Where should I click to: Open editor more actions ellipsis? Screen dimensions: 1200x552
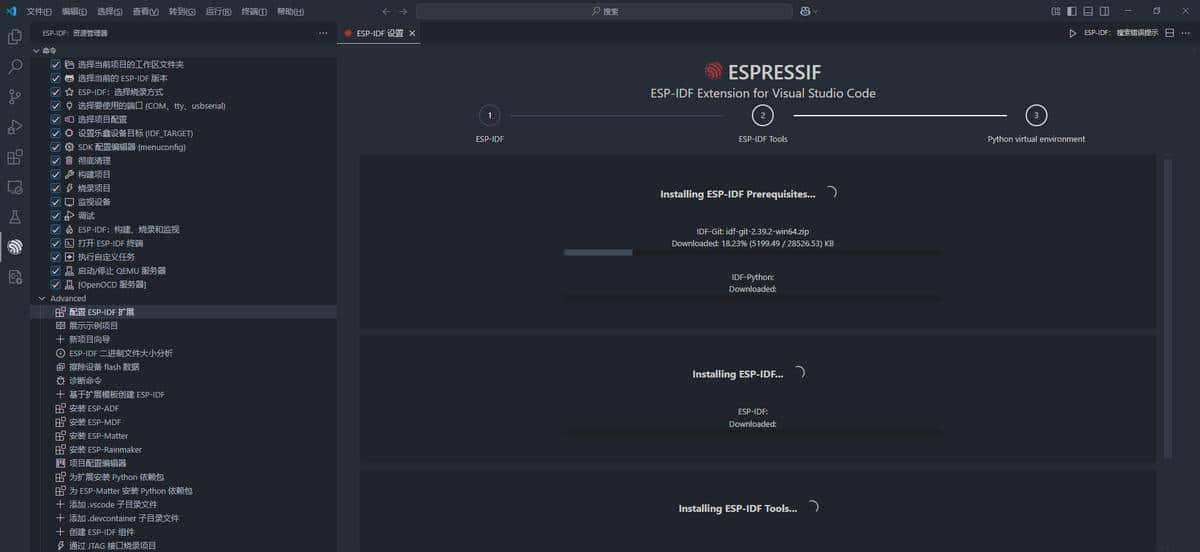[x=1187, y=33]
